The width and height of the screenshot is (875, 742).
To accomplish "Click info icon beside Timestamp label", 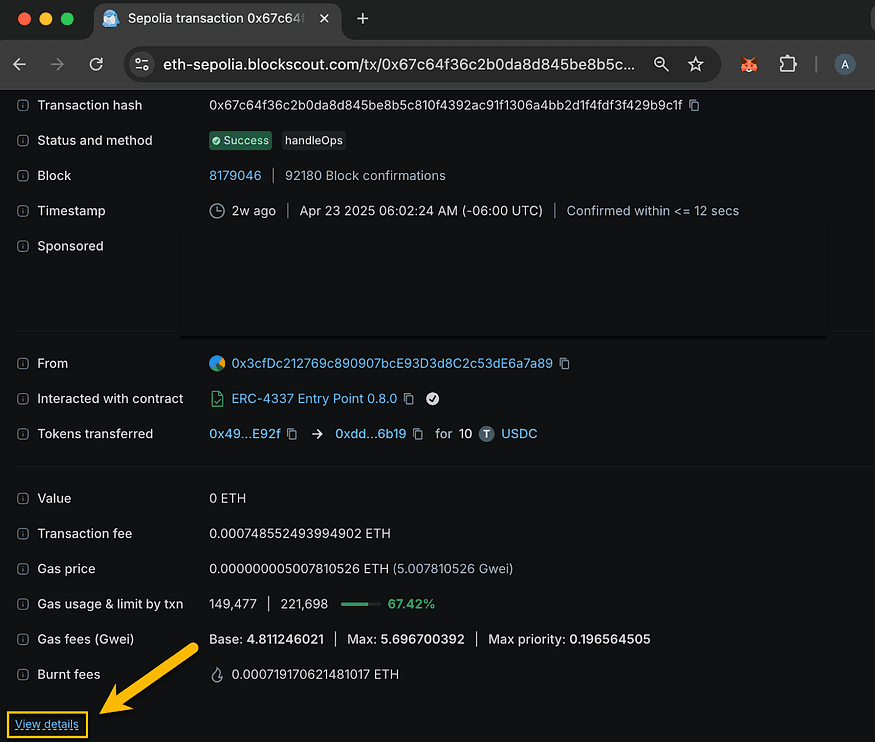I will point(23,211).
